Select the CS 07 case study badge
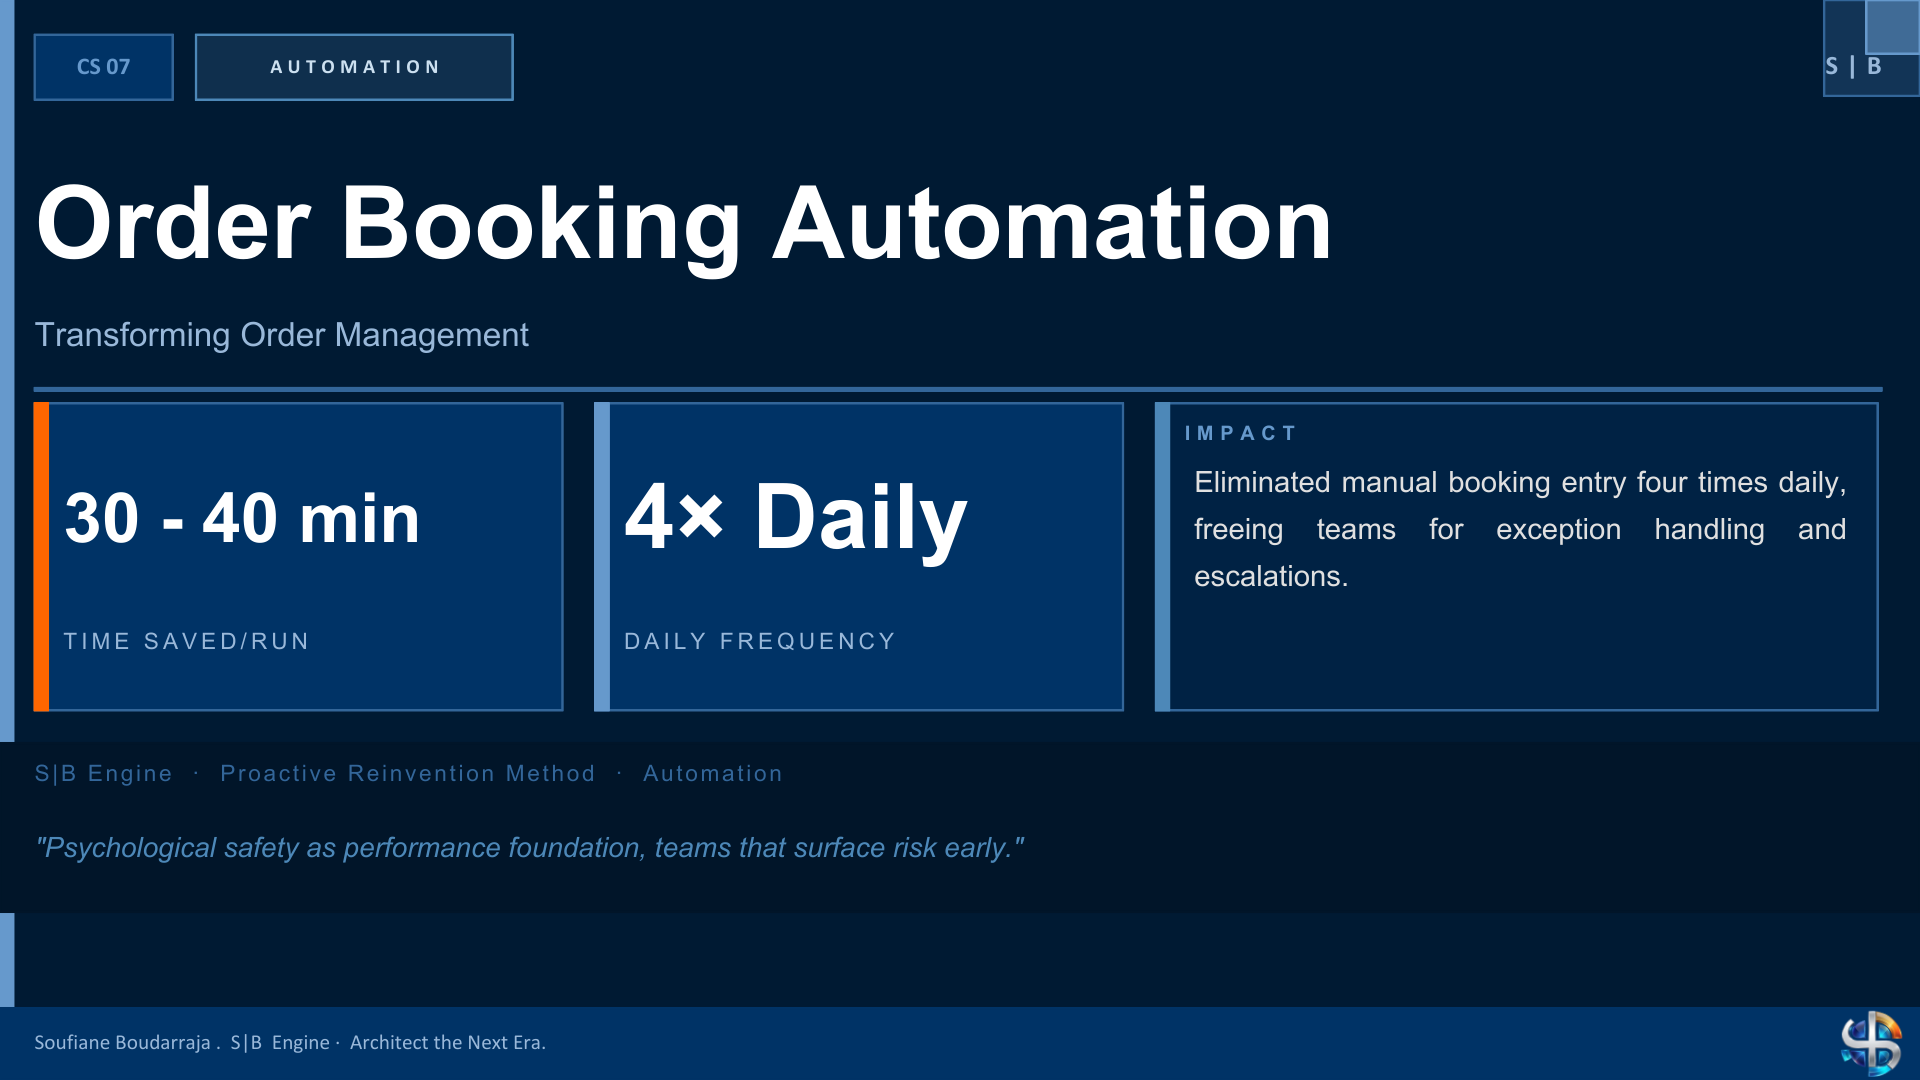1920x1080 pixels. pyautogui.click(x=104, y=67)
